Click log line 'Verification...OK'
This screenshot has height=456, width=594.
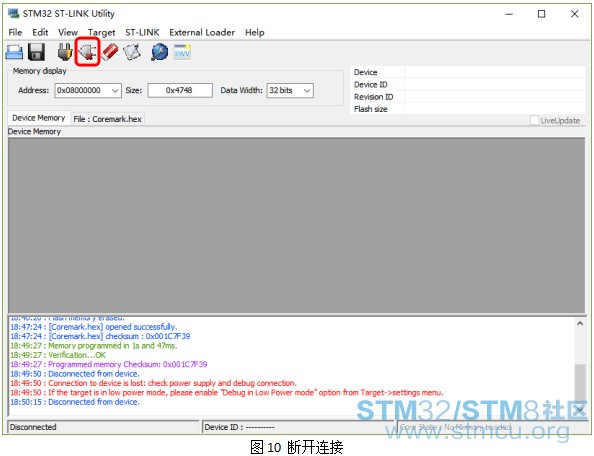point(58,355)
